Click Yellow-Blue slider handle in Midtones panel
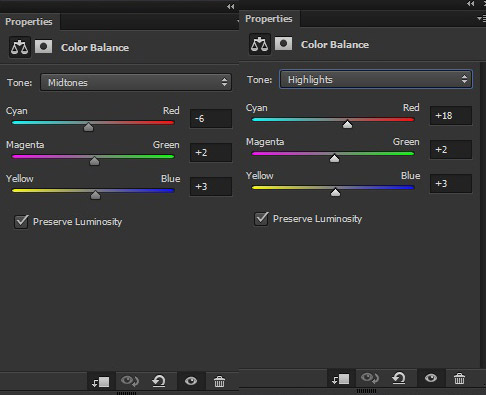 pyautogui.click(x=95, y=195)
